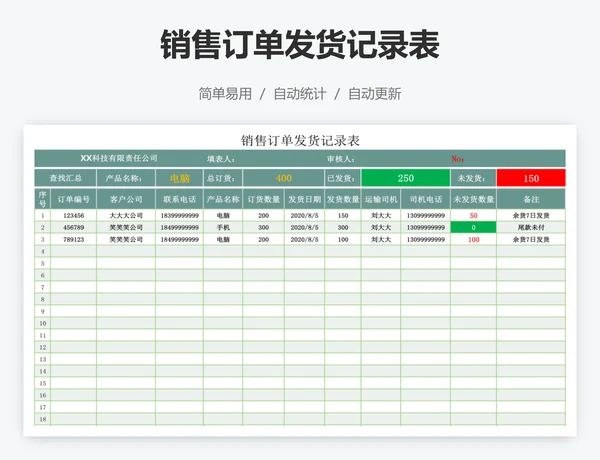Select customer cell 大大大公司
The width and height of the screenshot is (600, 460).
tap(126, 215)
